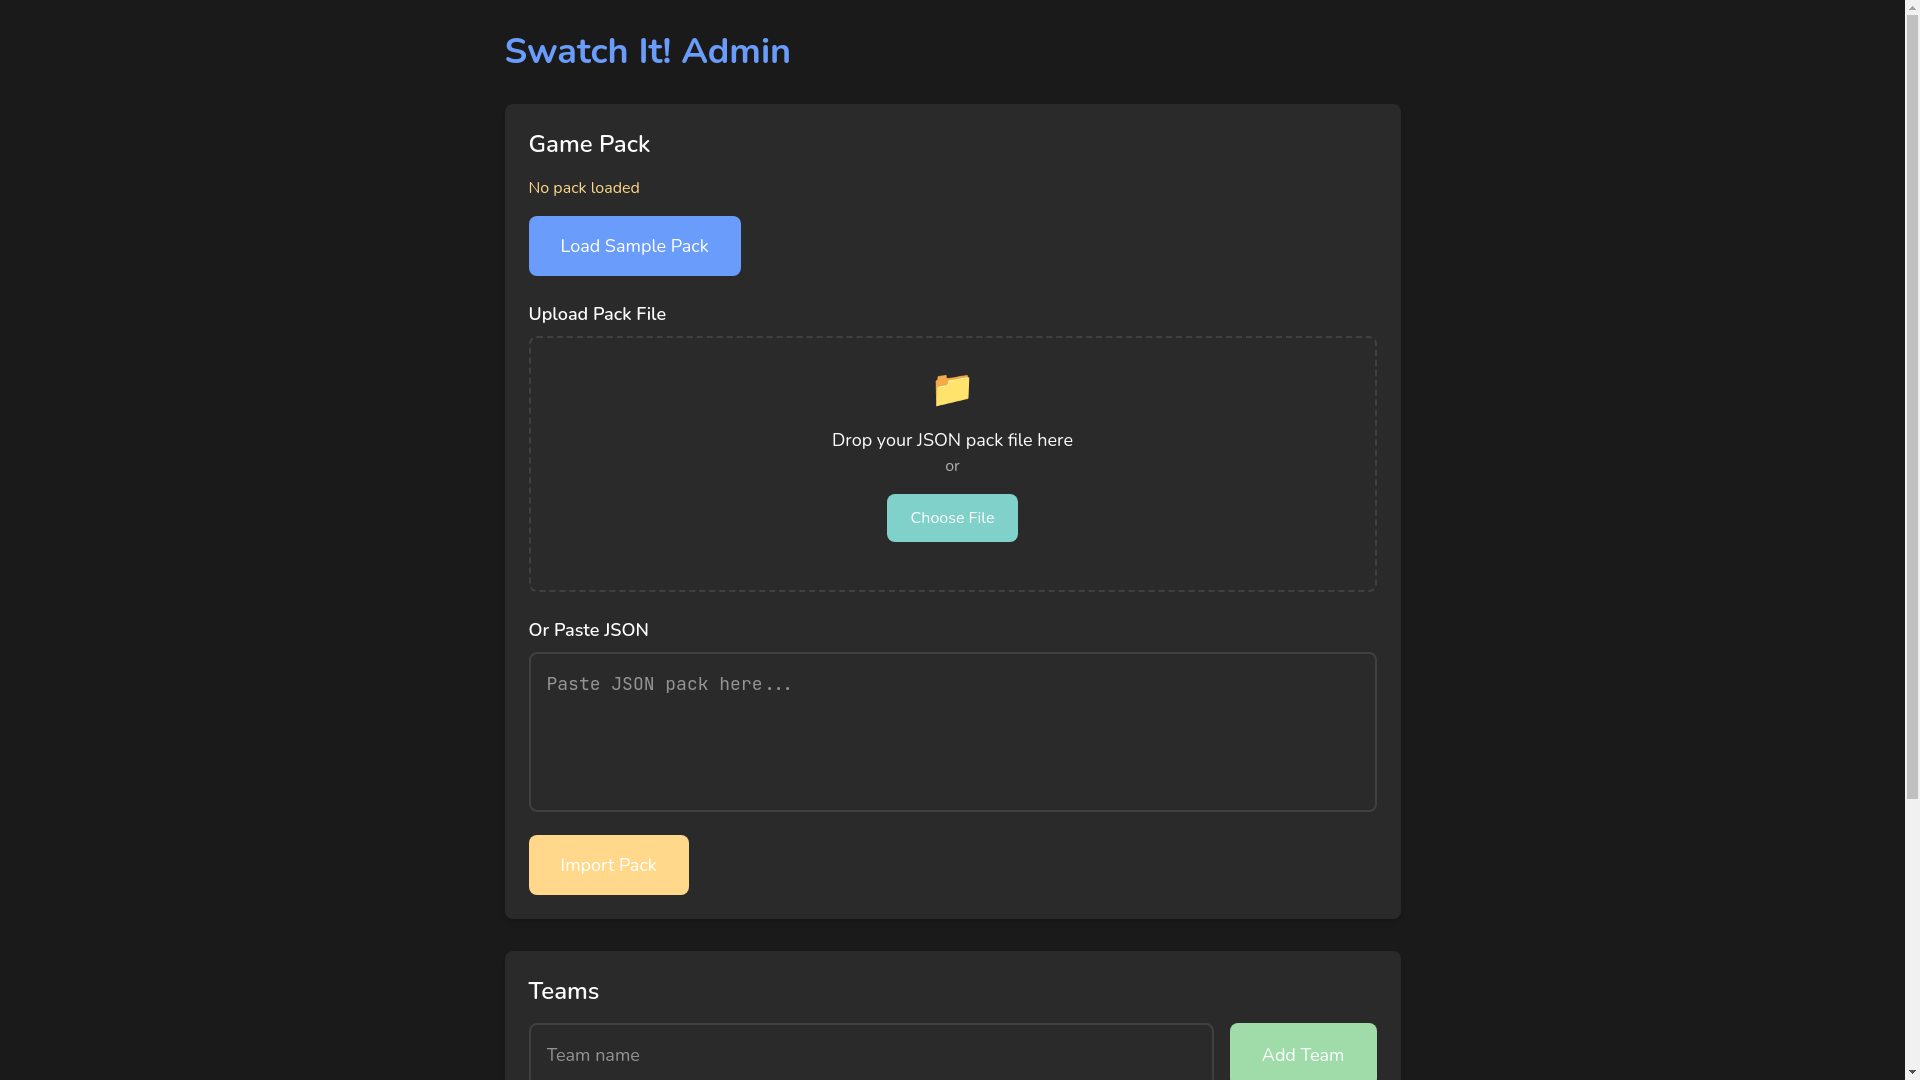Viewport: 1920px width, 1080px height.
Task: Click the folder icon in the drop zone
Action: (x=952, y=389)
